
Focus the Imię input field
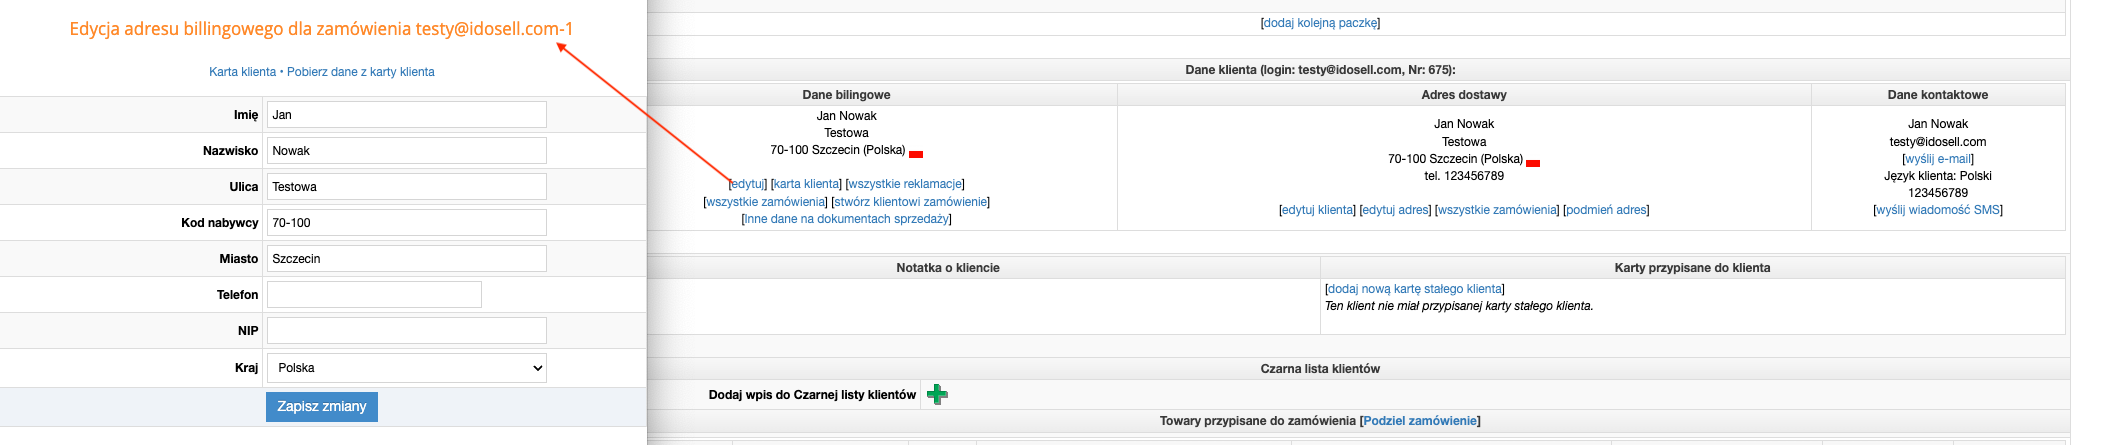407,115
